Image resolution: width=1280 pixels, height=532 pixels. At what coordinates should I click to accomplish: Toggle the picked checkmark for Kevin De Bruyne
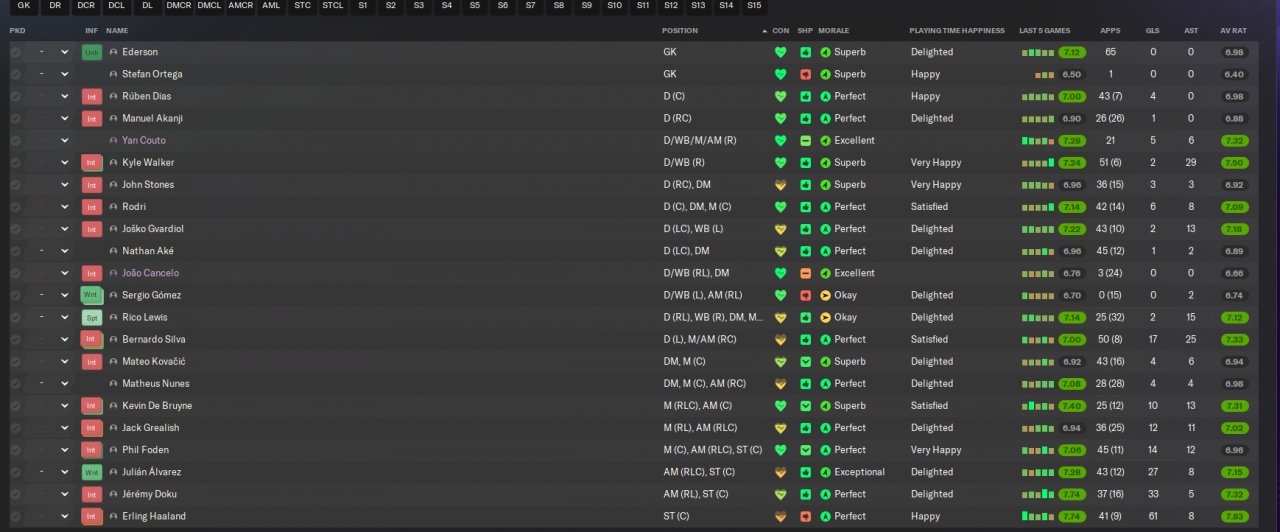click(15, 406)
